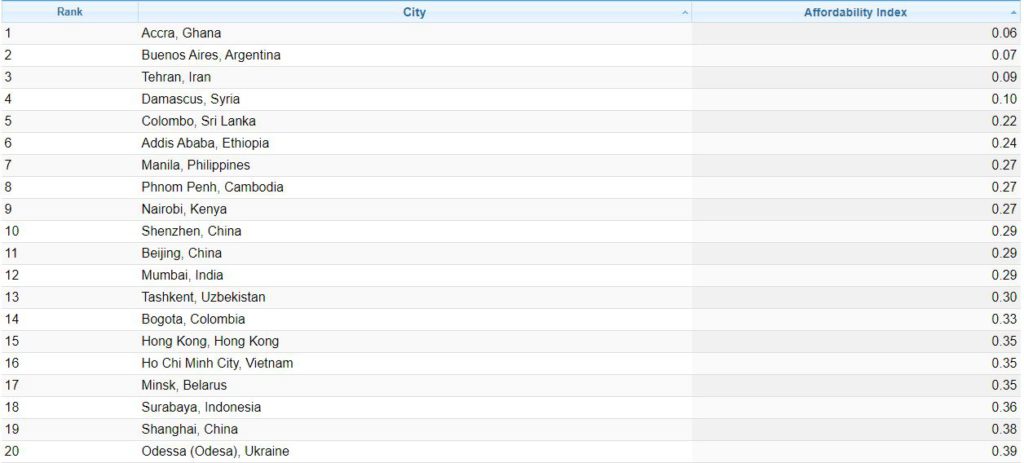This screenshot has height=463, width=1024.
Task: Select the Colombo, Sri Lanka cell
Action: (415, 121)
